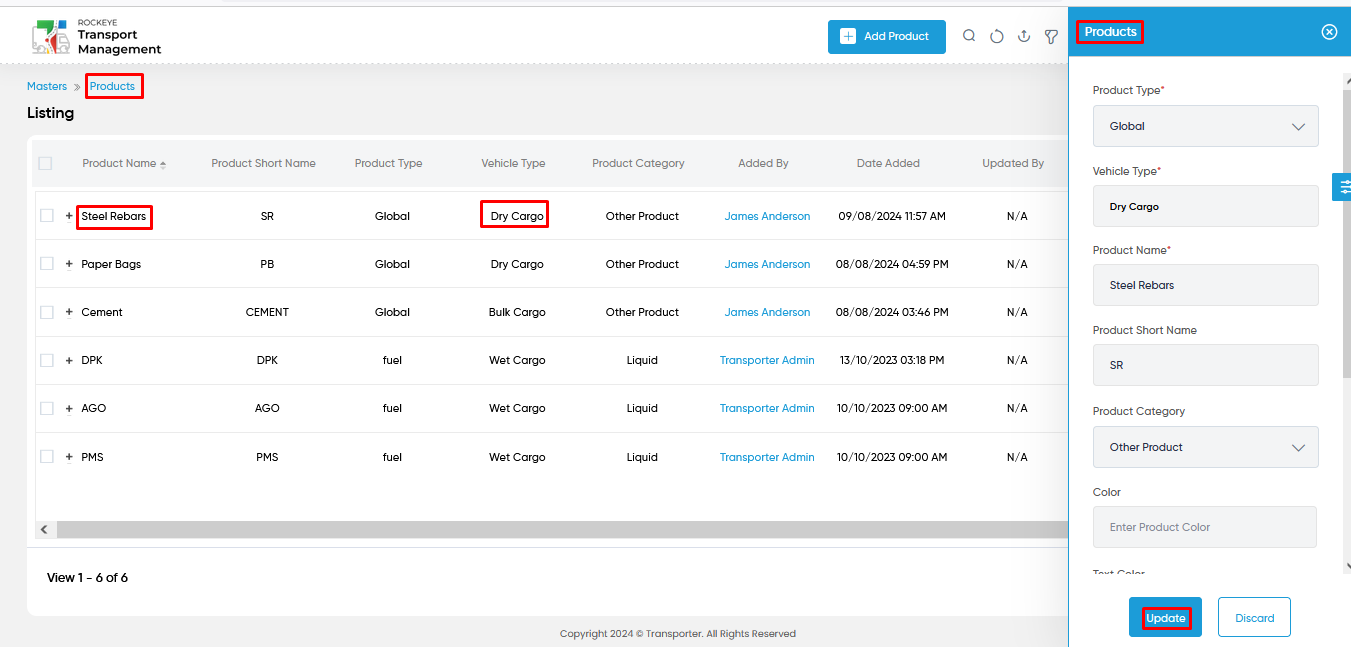Click the Add Product button
1351x647 pixels.
(x=887, y=36)
